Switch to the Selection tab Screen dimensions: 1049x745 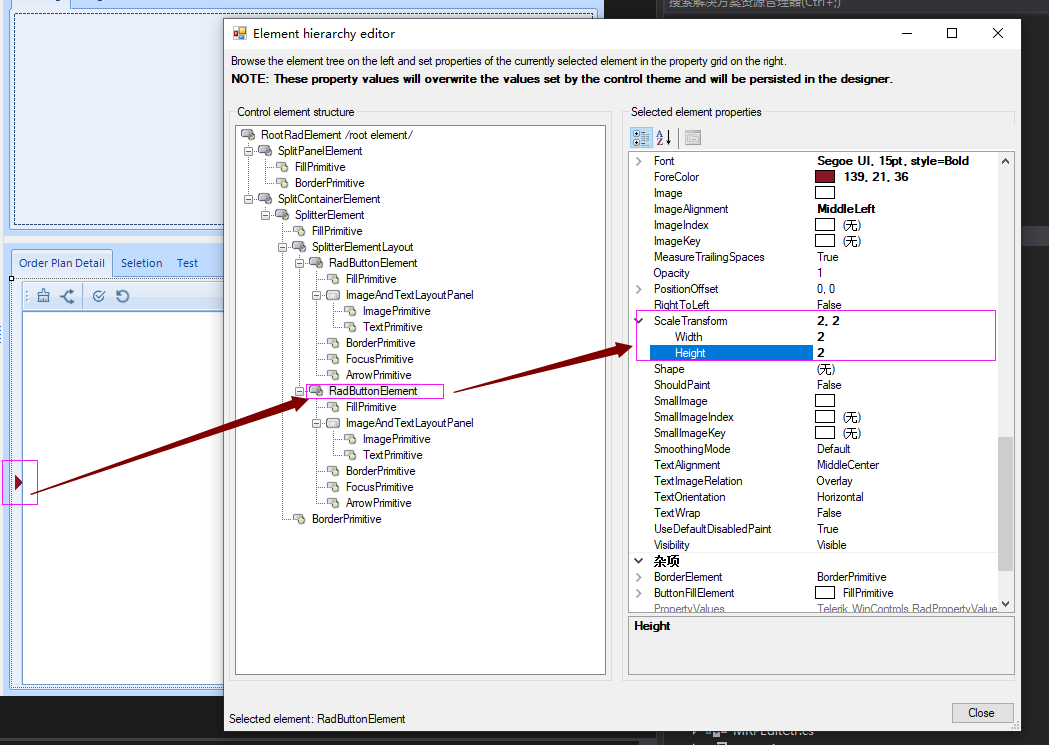point(140,263)
